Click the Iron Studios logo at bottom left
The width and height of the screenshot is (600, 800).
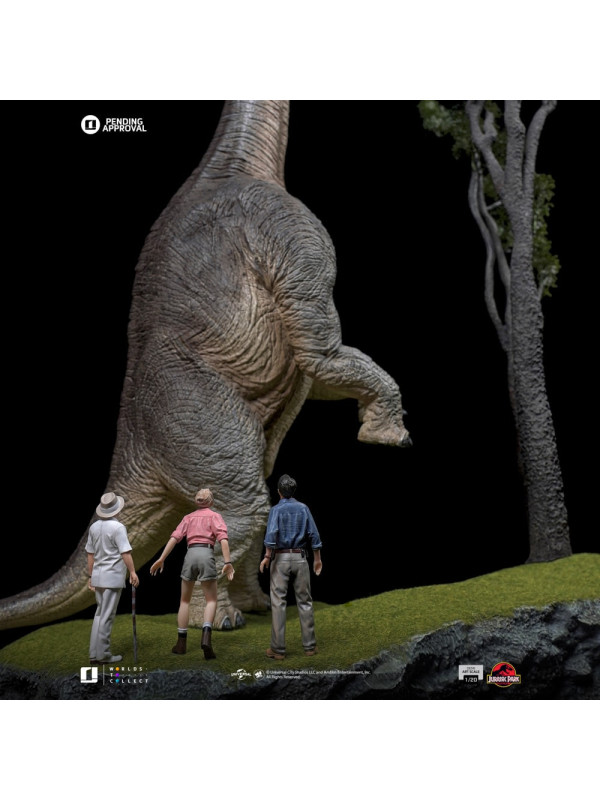click(89, 674)
